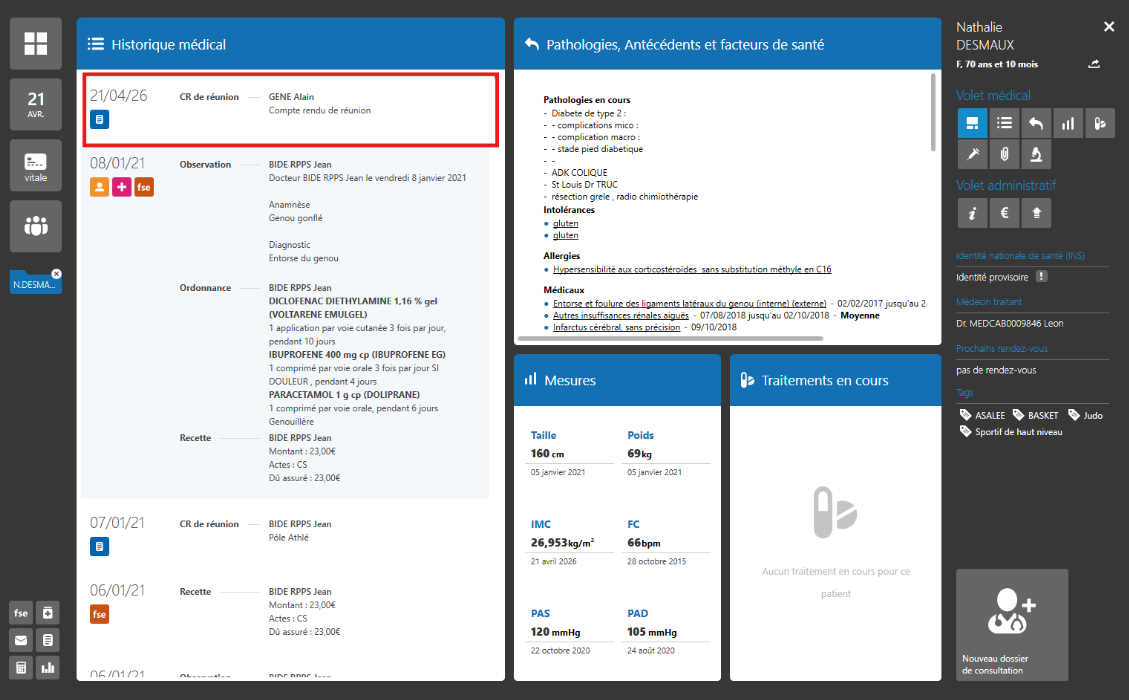
Task: Open the calculator icon in bottom-left
Action: tap(20, 667)
